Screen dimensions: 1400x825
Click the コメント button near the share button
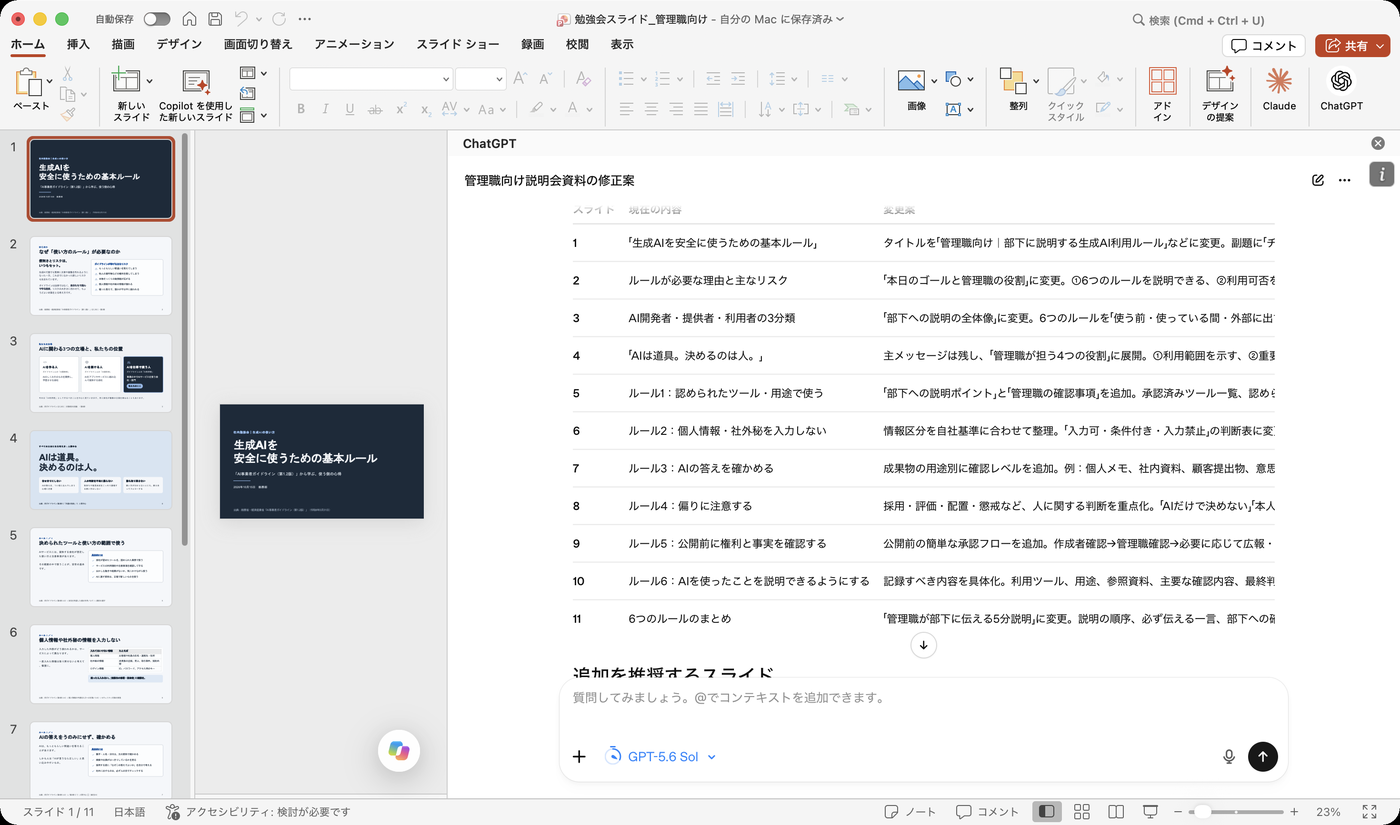click(1264, 45)
